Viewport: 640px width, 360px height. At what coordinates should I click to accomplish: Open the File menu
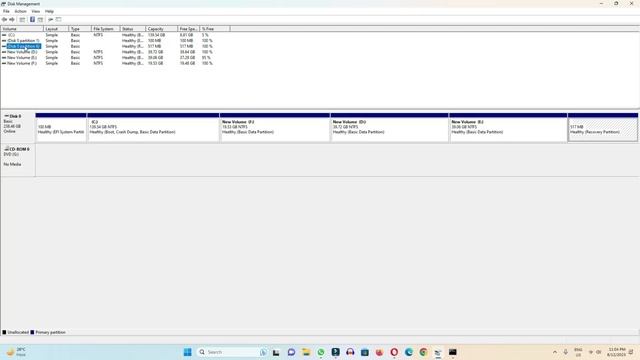tap(6, 11)
